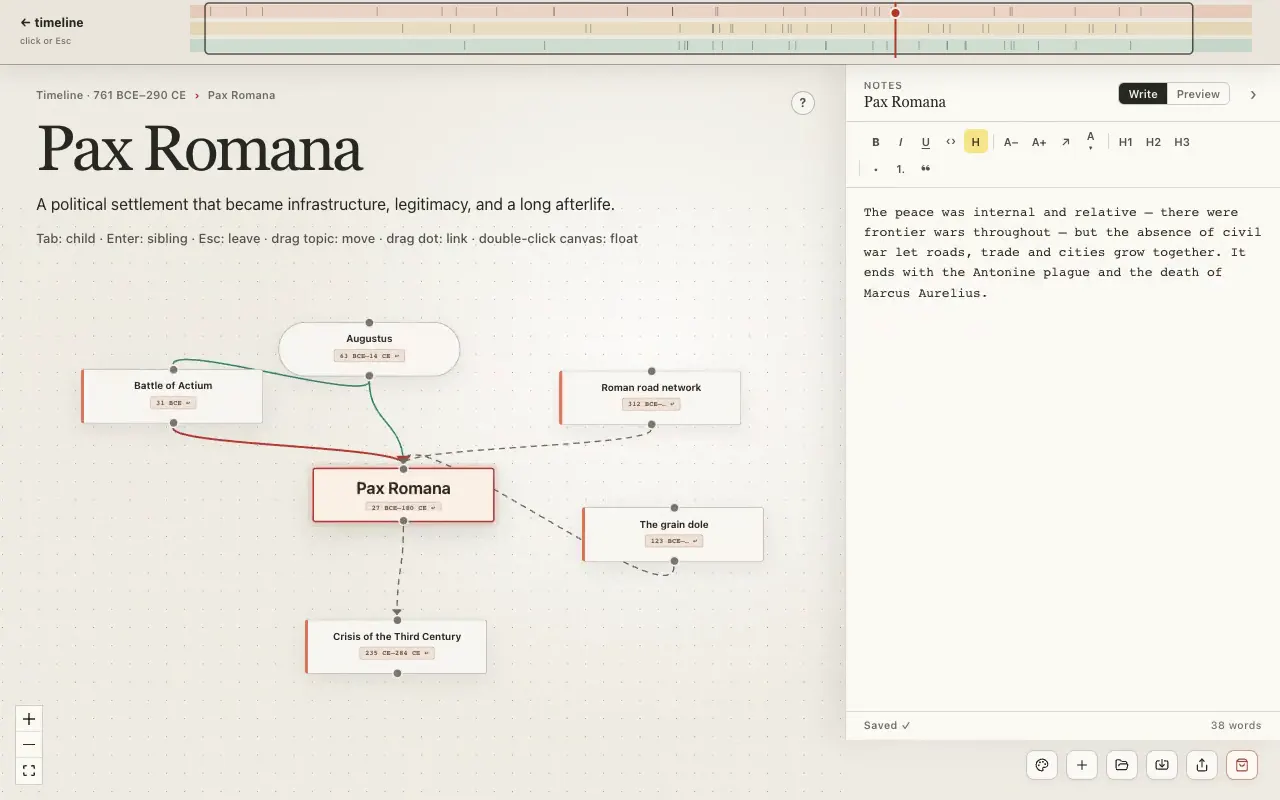Screen dimensions: 1280x800
Task: Open the help question mark button
Action: pos(803,103)
